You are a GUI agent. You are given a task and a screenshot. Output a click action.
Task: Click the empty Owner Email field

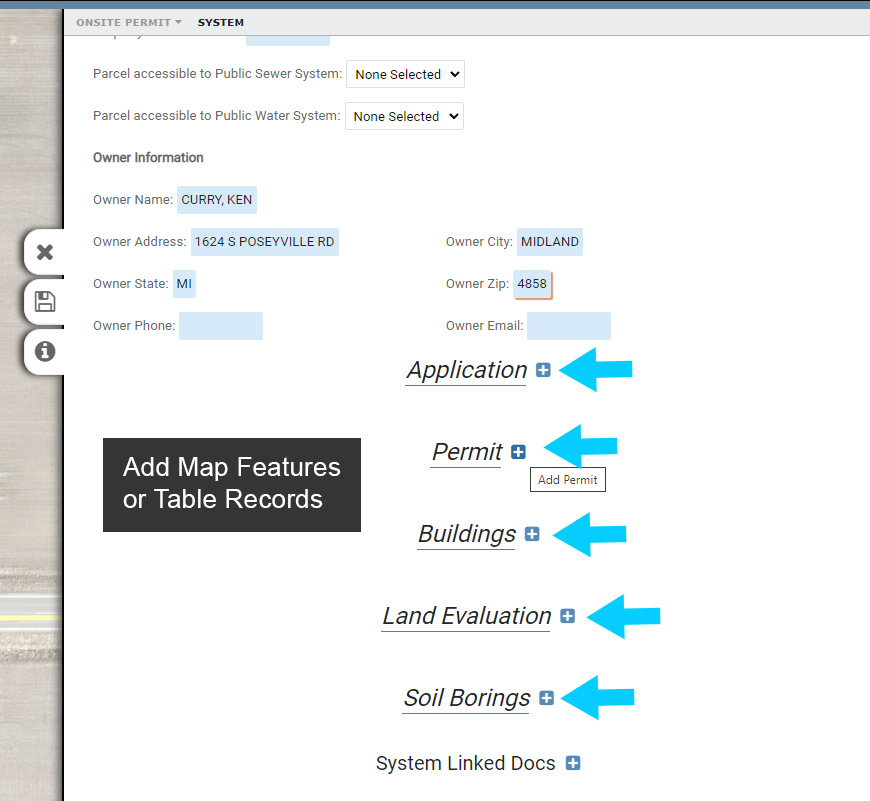pyautogui.click(x=569, y=326)
